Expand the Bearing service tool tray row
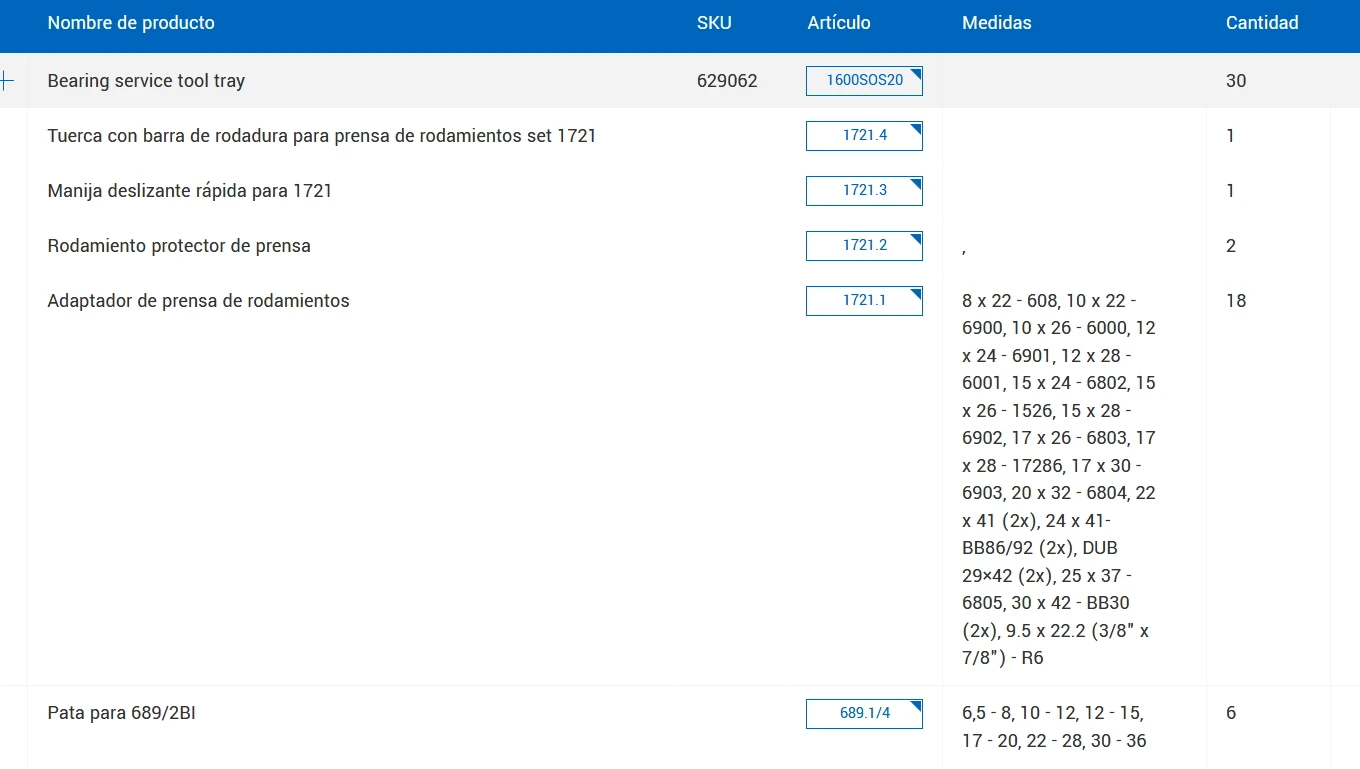 click(x=7, y=81)
